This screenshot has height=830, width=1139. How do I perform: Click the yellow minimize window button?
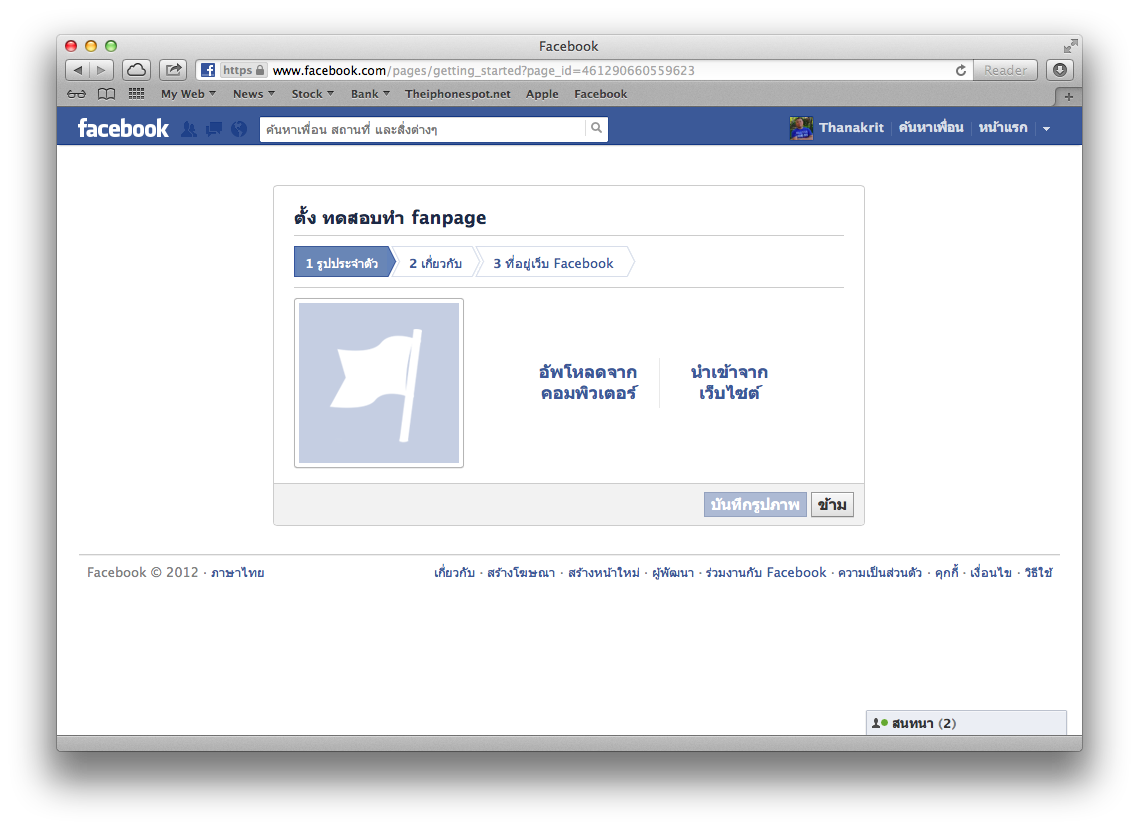[91, 46]
